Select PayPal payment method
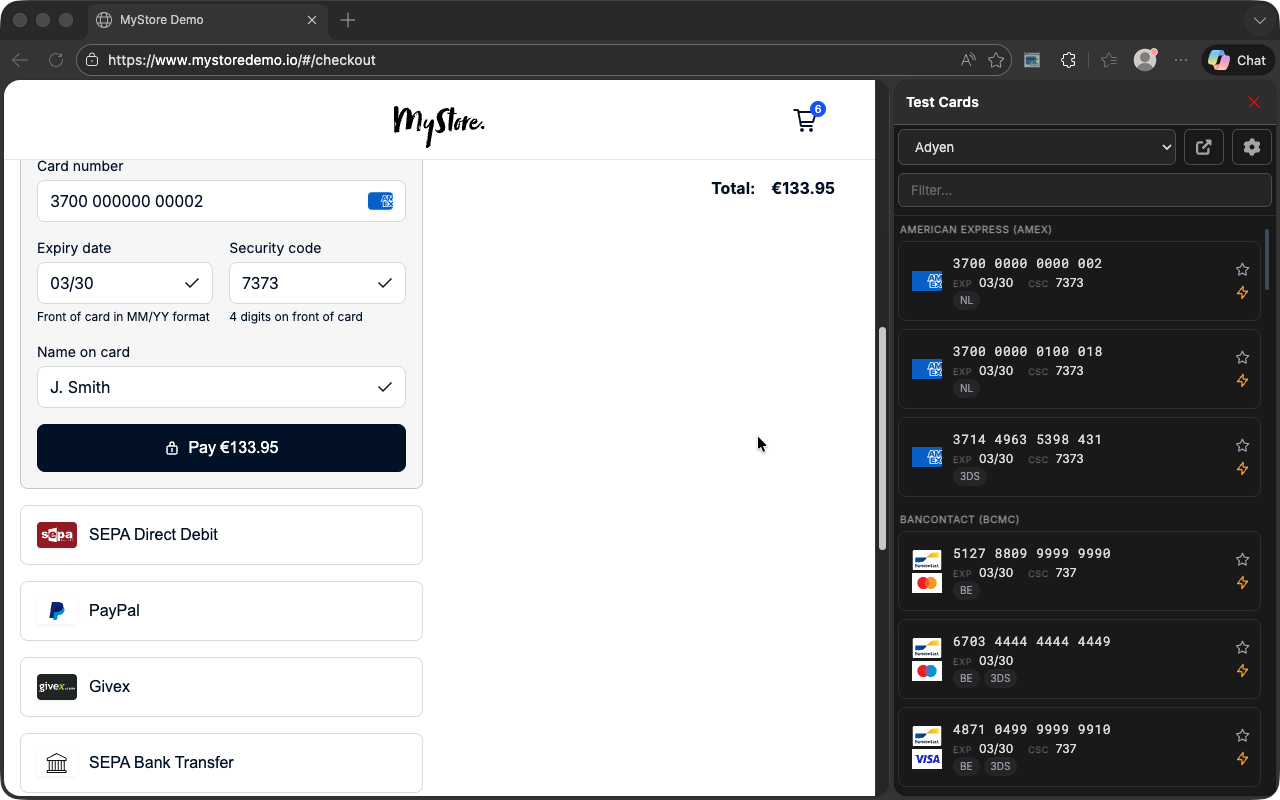1280x800 pixels. point(221,611)
